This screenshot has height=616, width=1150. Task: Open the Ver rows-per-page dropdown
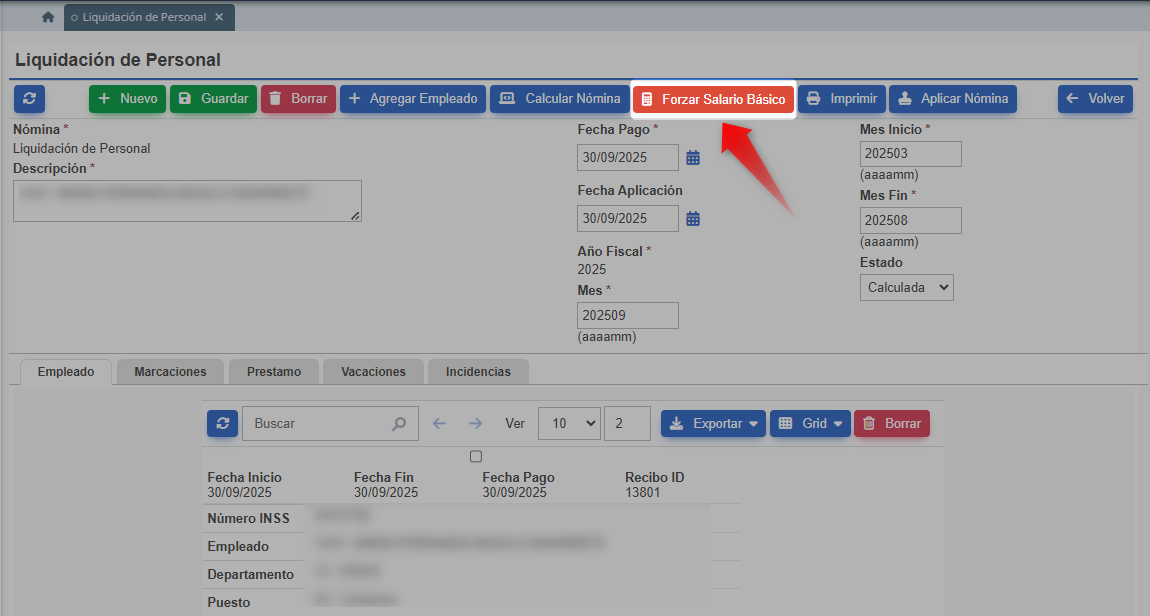[569, 423]
